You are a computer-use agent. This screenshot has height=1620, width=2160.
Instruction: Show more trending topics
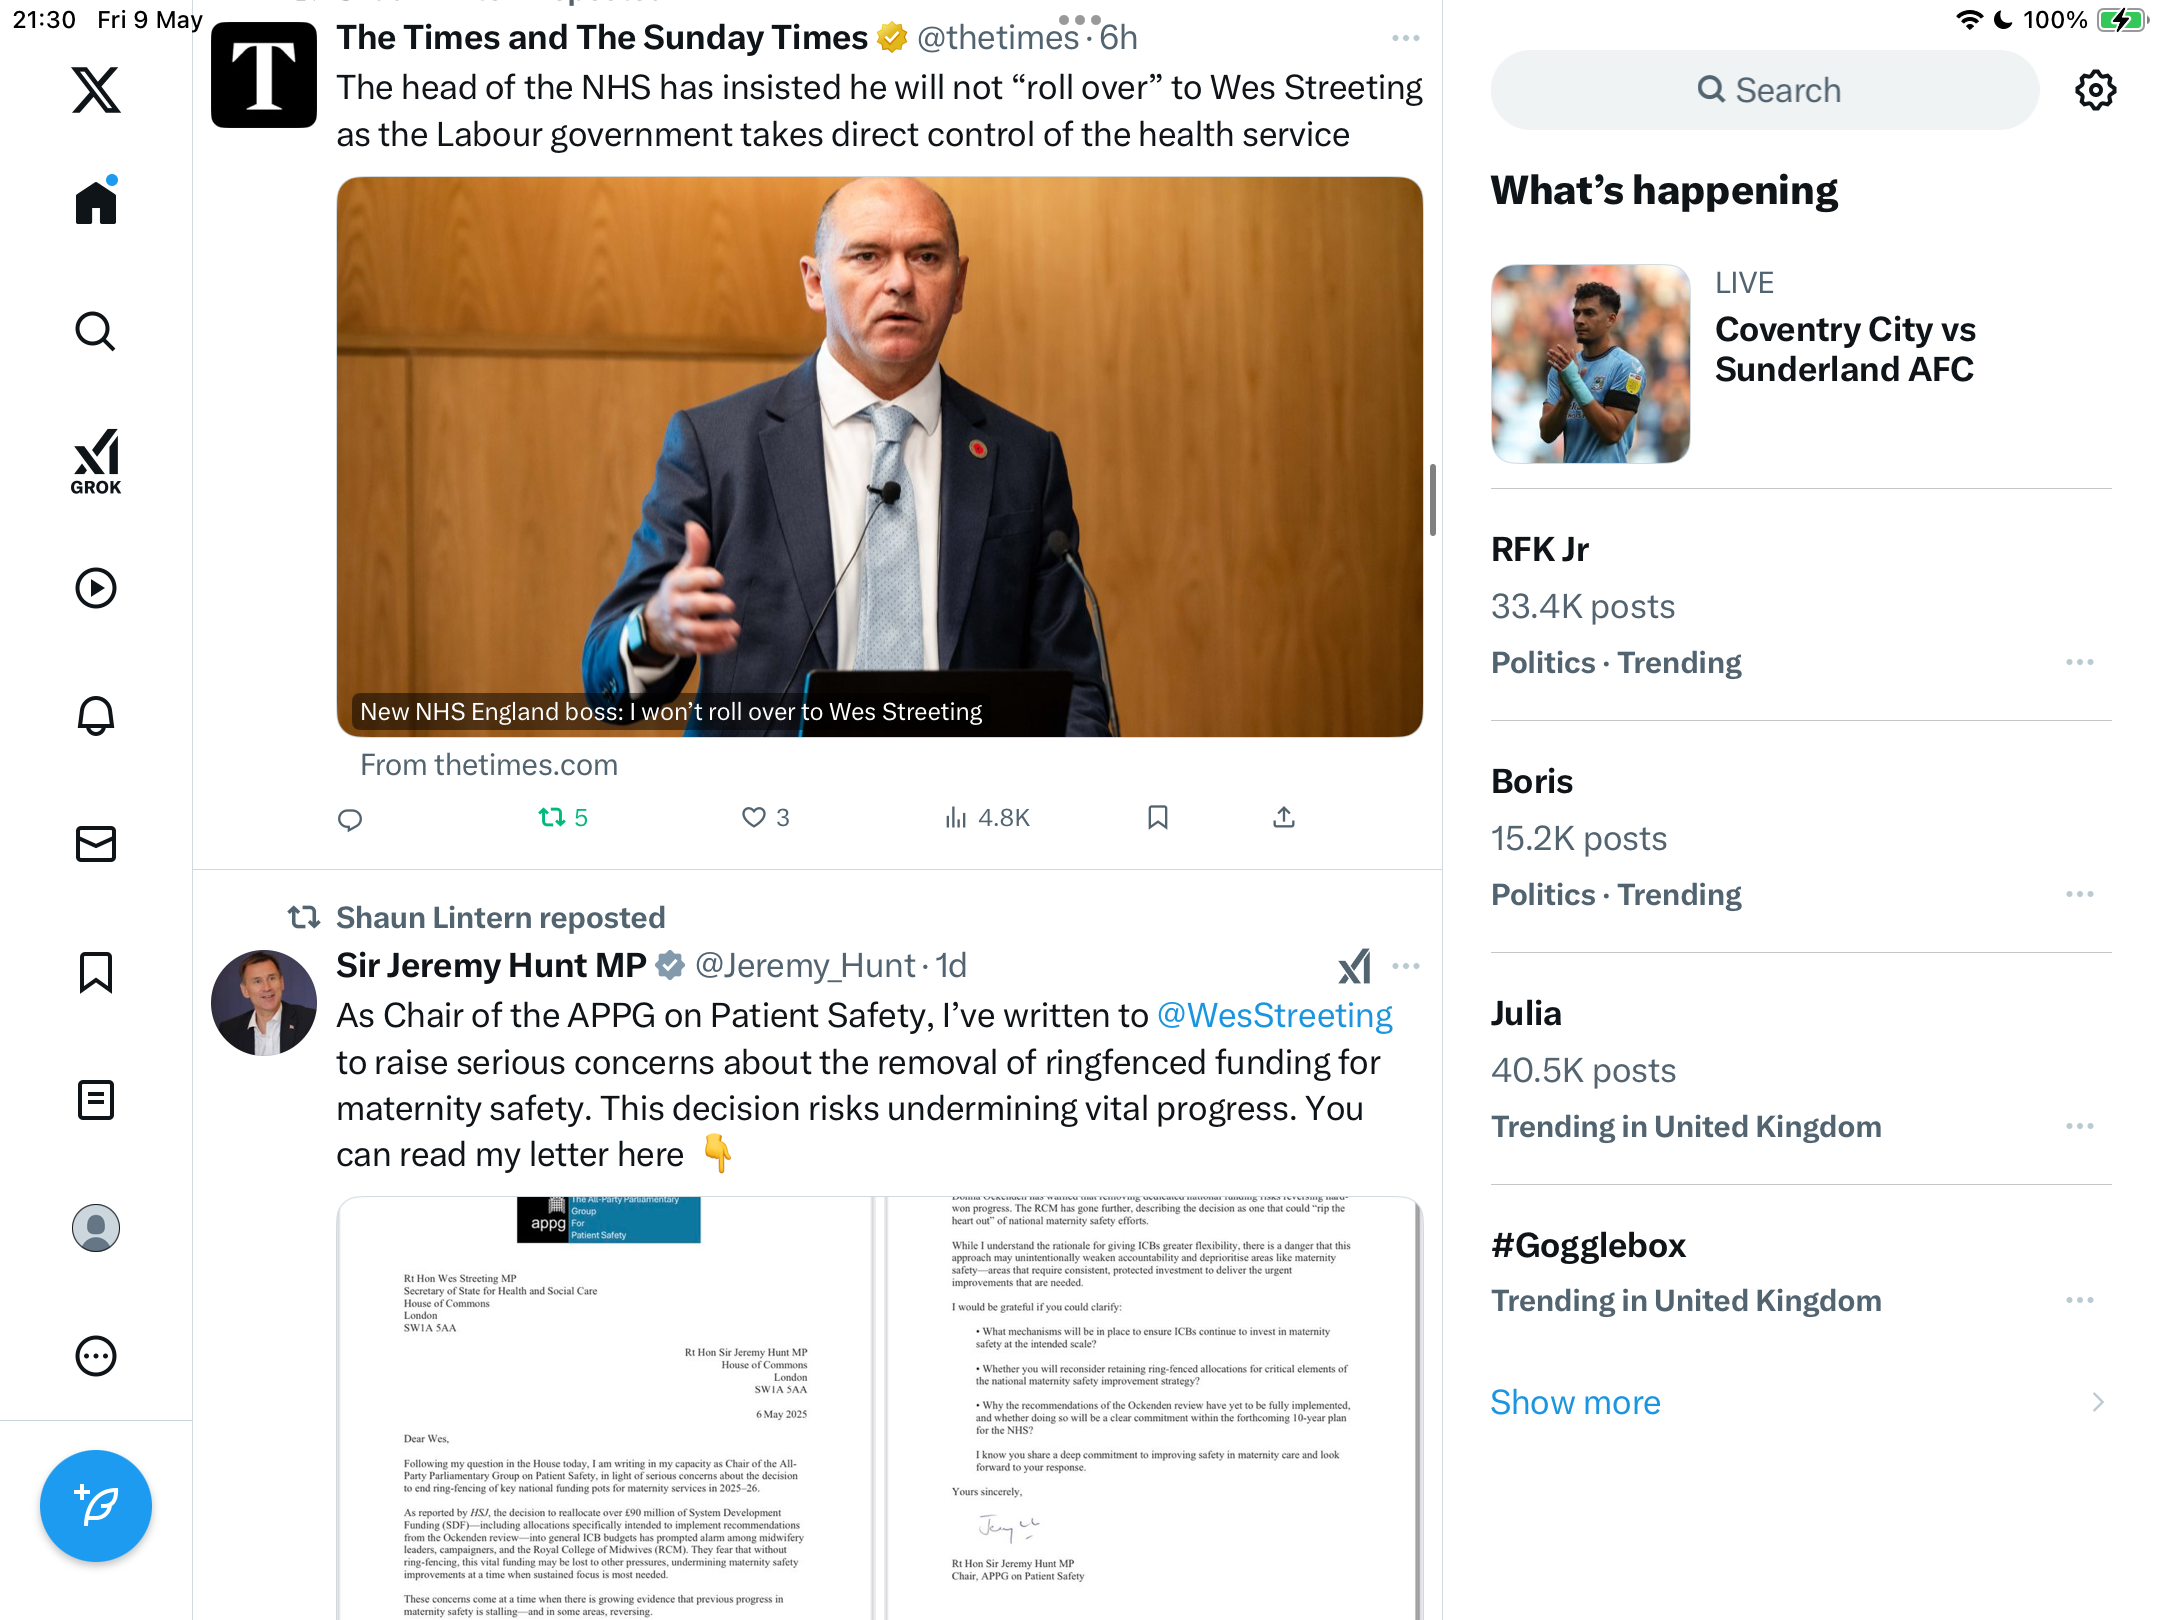(x=1575, y=1402)
